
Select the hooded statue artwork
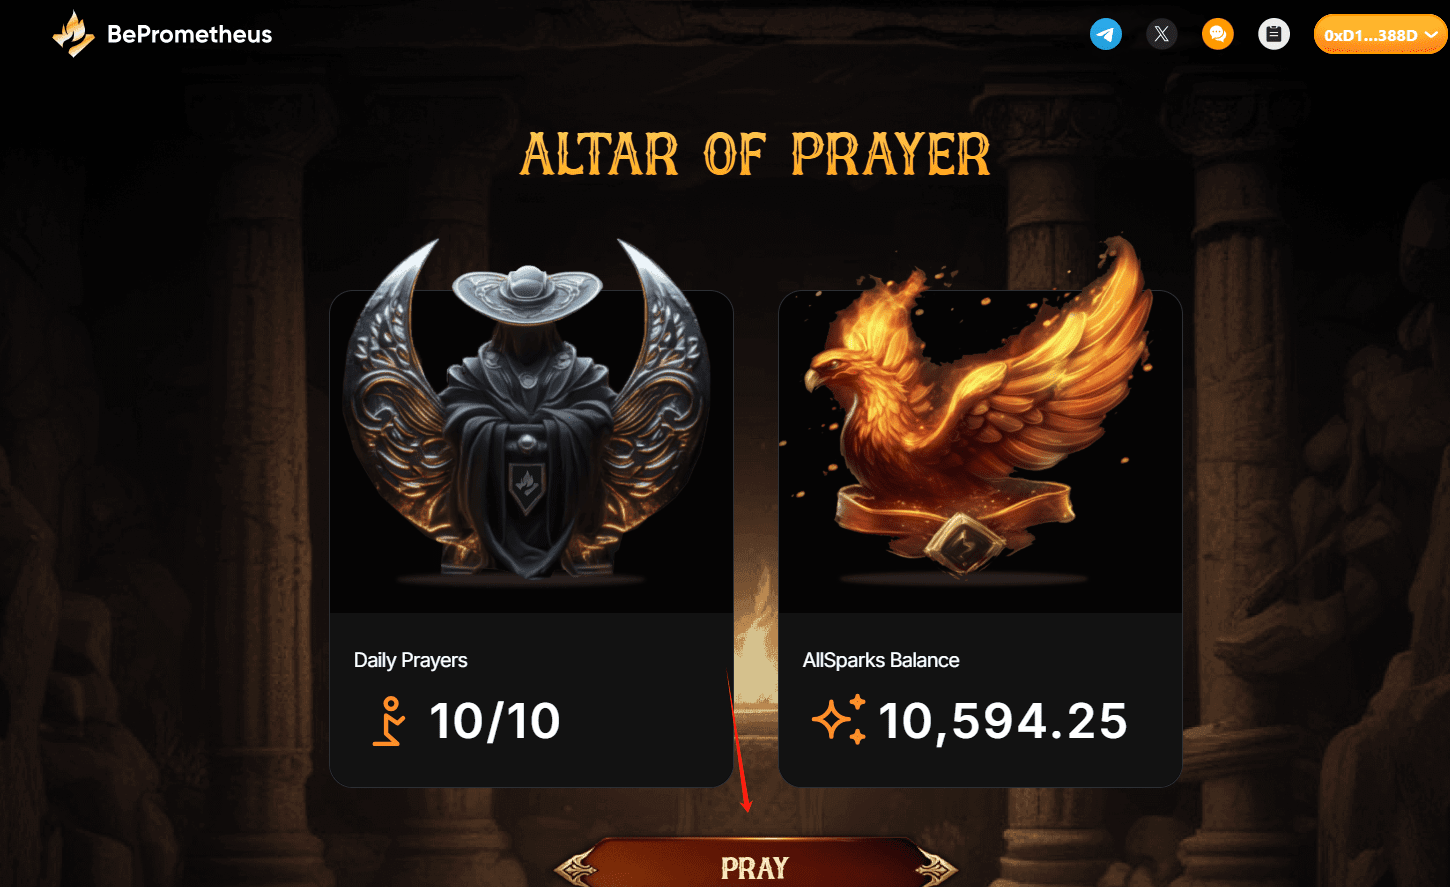click(x=526, y=410)
